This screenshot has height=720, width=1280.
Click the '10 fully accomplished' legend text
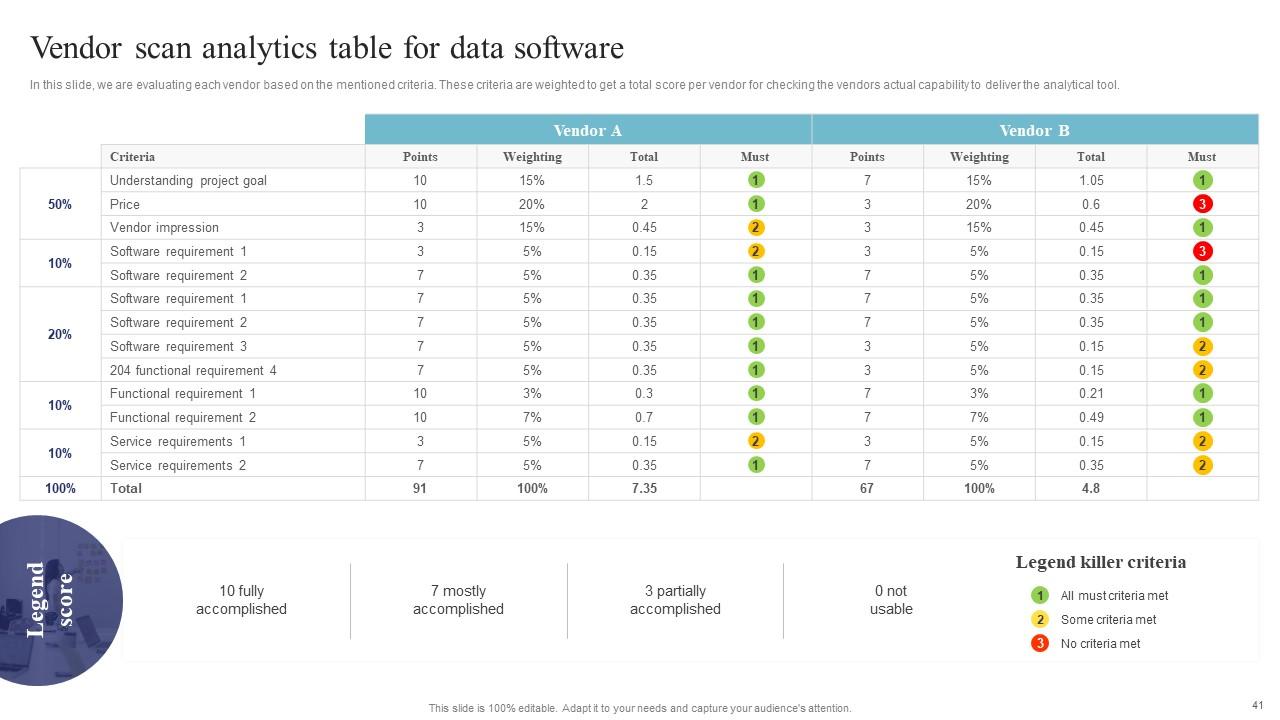241,600
